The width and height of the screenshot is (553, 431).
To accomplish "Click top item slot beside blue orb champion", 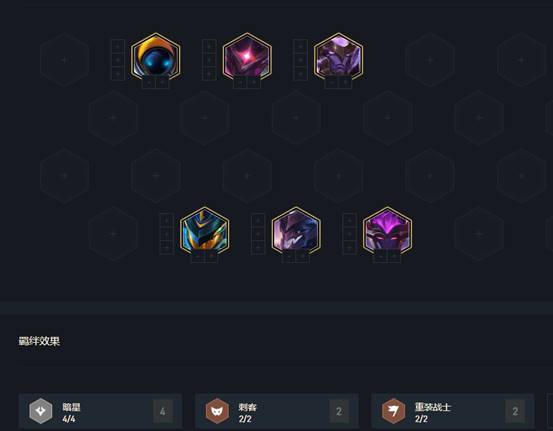I will (118, 46).
